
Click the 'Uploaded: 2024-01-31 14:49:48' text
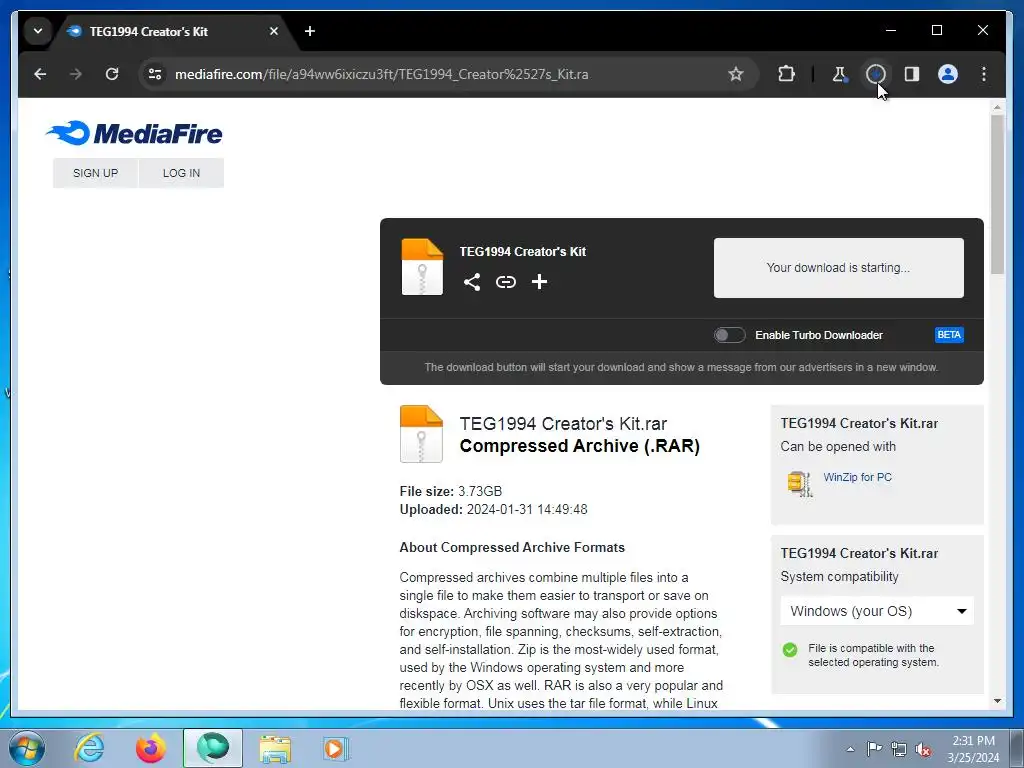pyautogui.click(x=493, y=509)
